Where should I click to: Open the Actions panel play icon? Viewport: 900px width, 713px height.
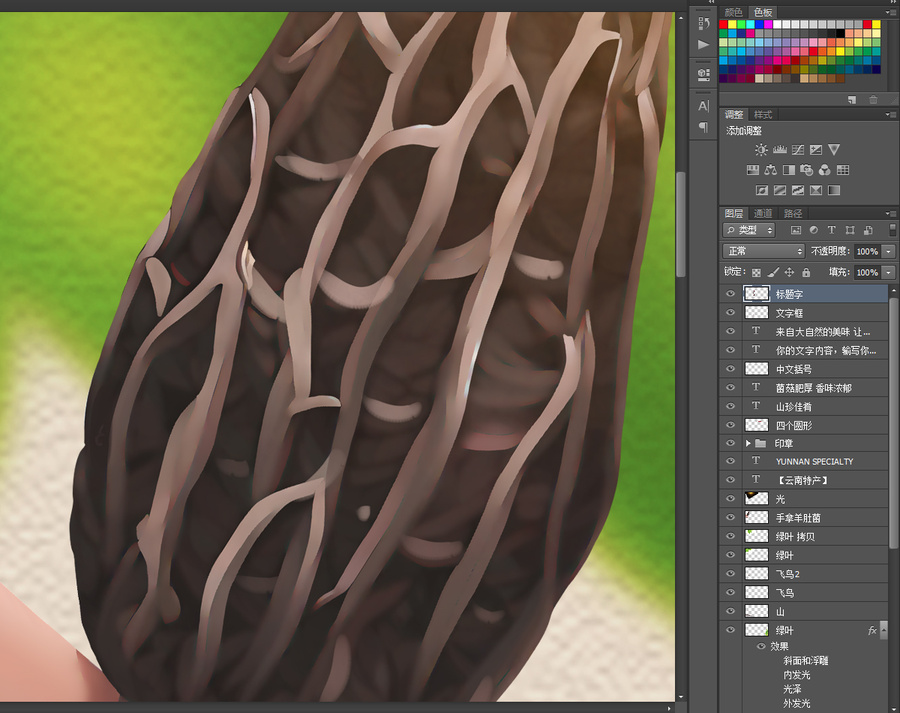[x=704, y=45]
